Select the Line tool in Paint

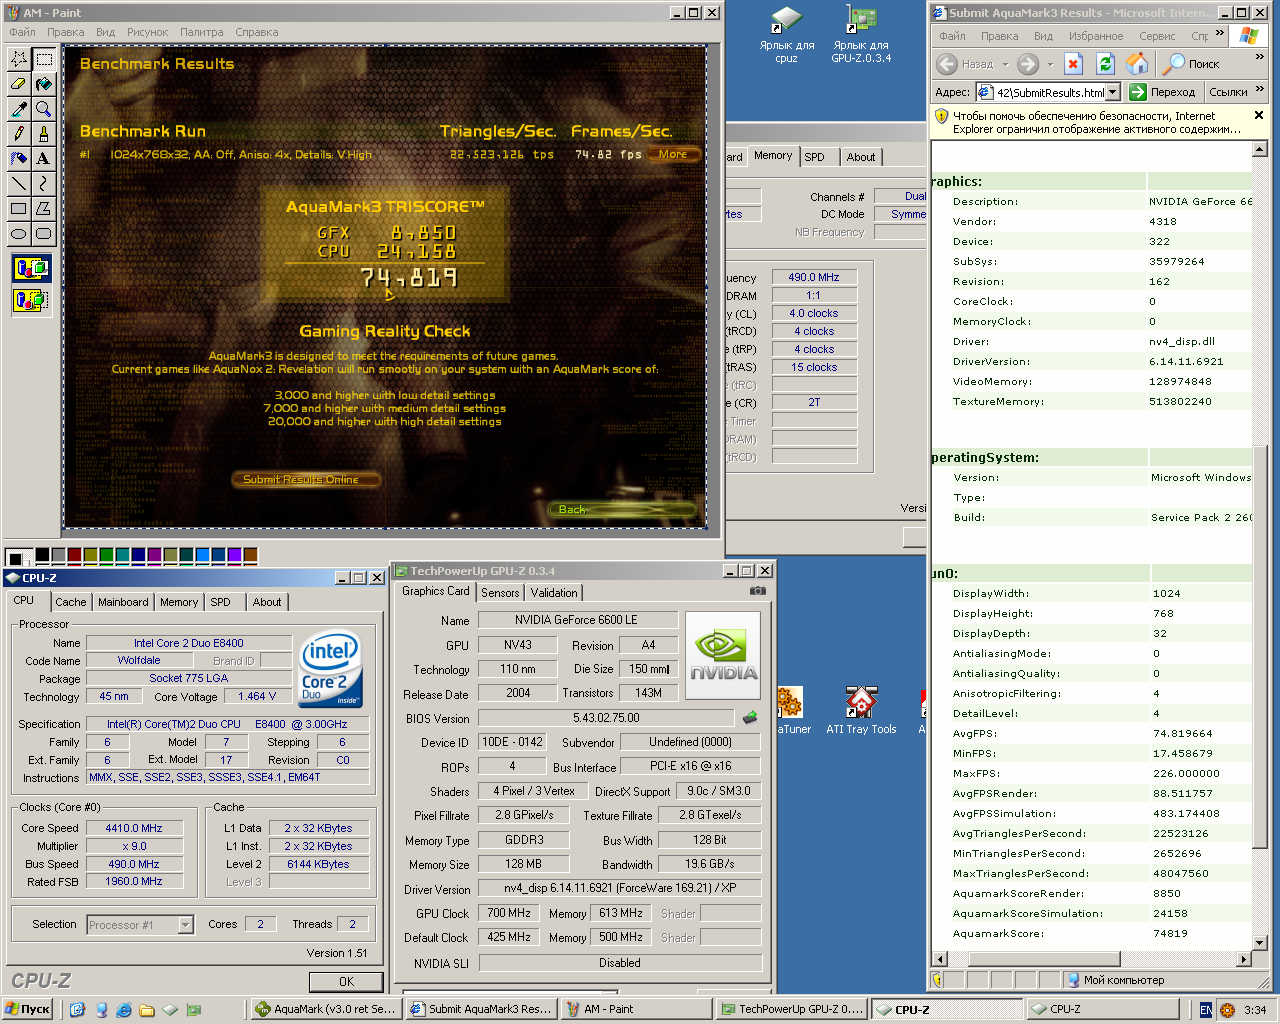click(x=18, y=184)
